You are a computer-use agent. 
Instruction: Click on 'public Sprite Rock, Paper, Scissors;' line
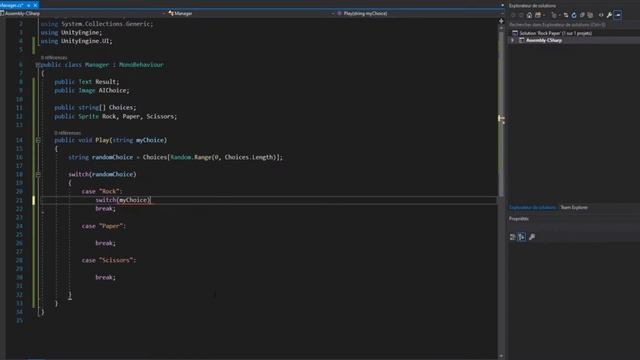(x=116, y=116)
